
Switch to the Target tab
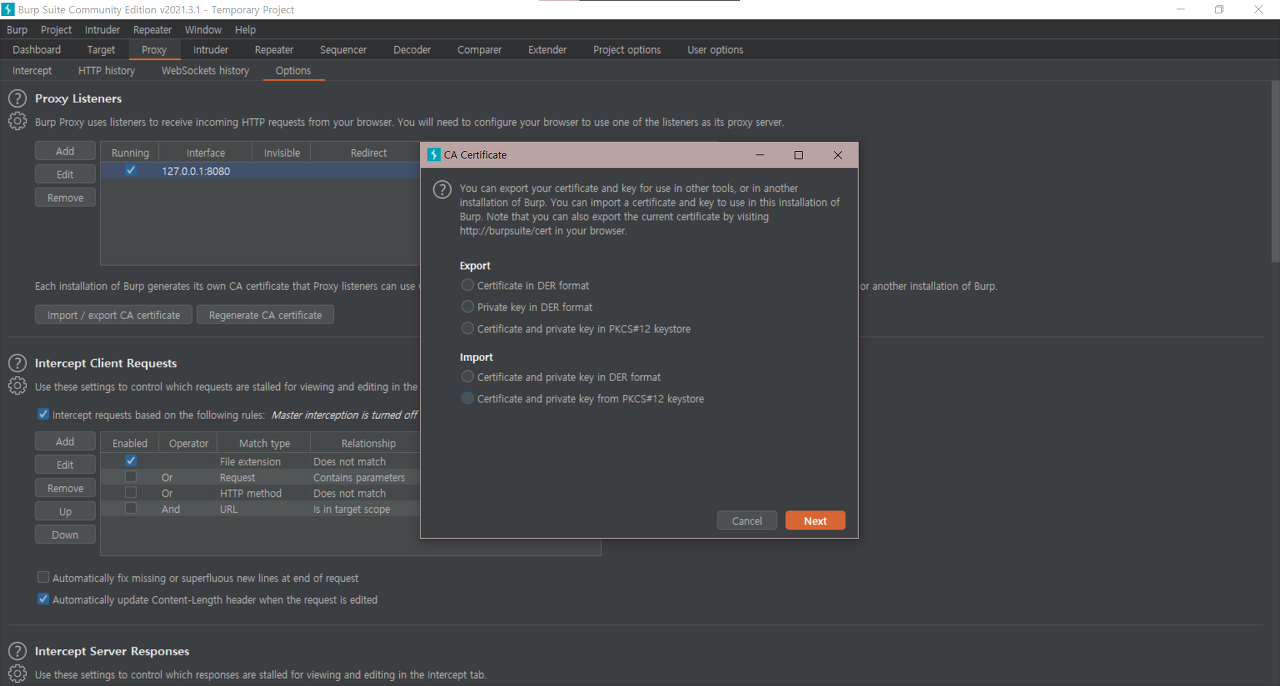pos(101,50)
